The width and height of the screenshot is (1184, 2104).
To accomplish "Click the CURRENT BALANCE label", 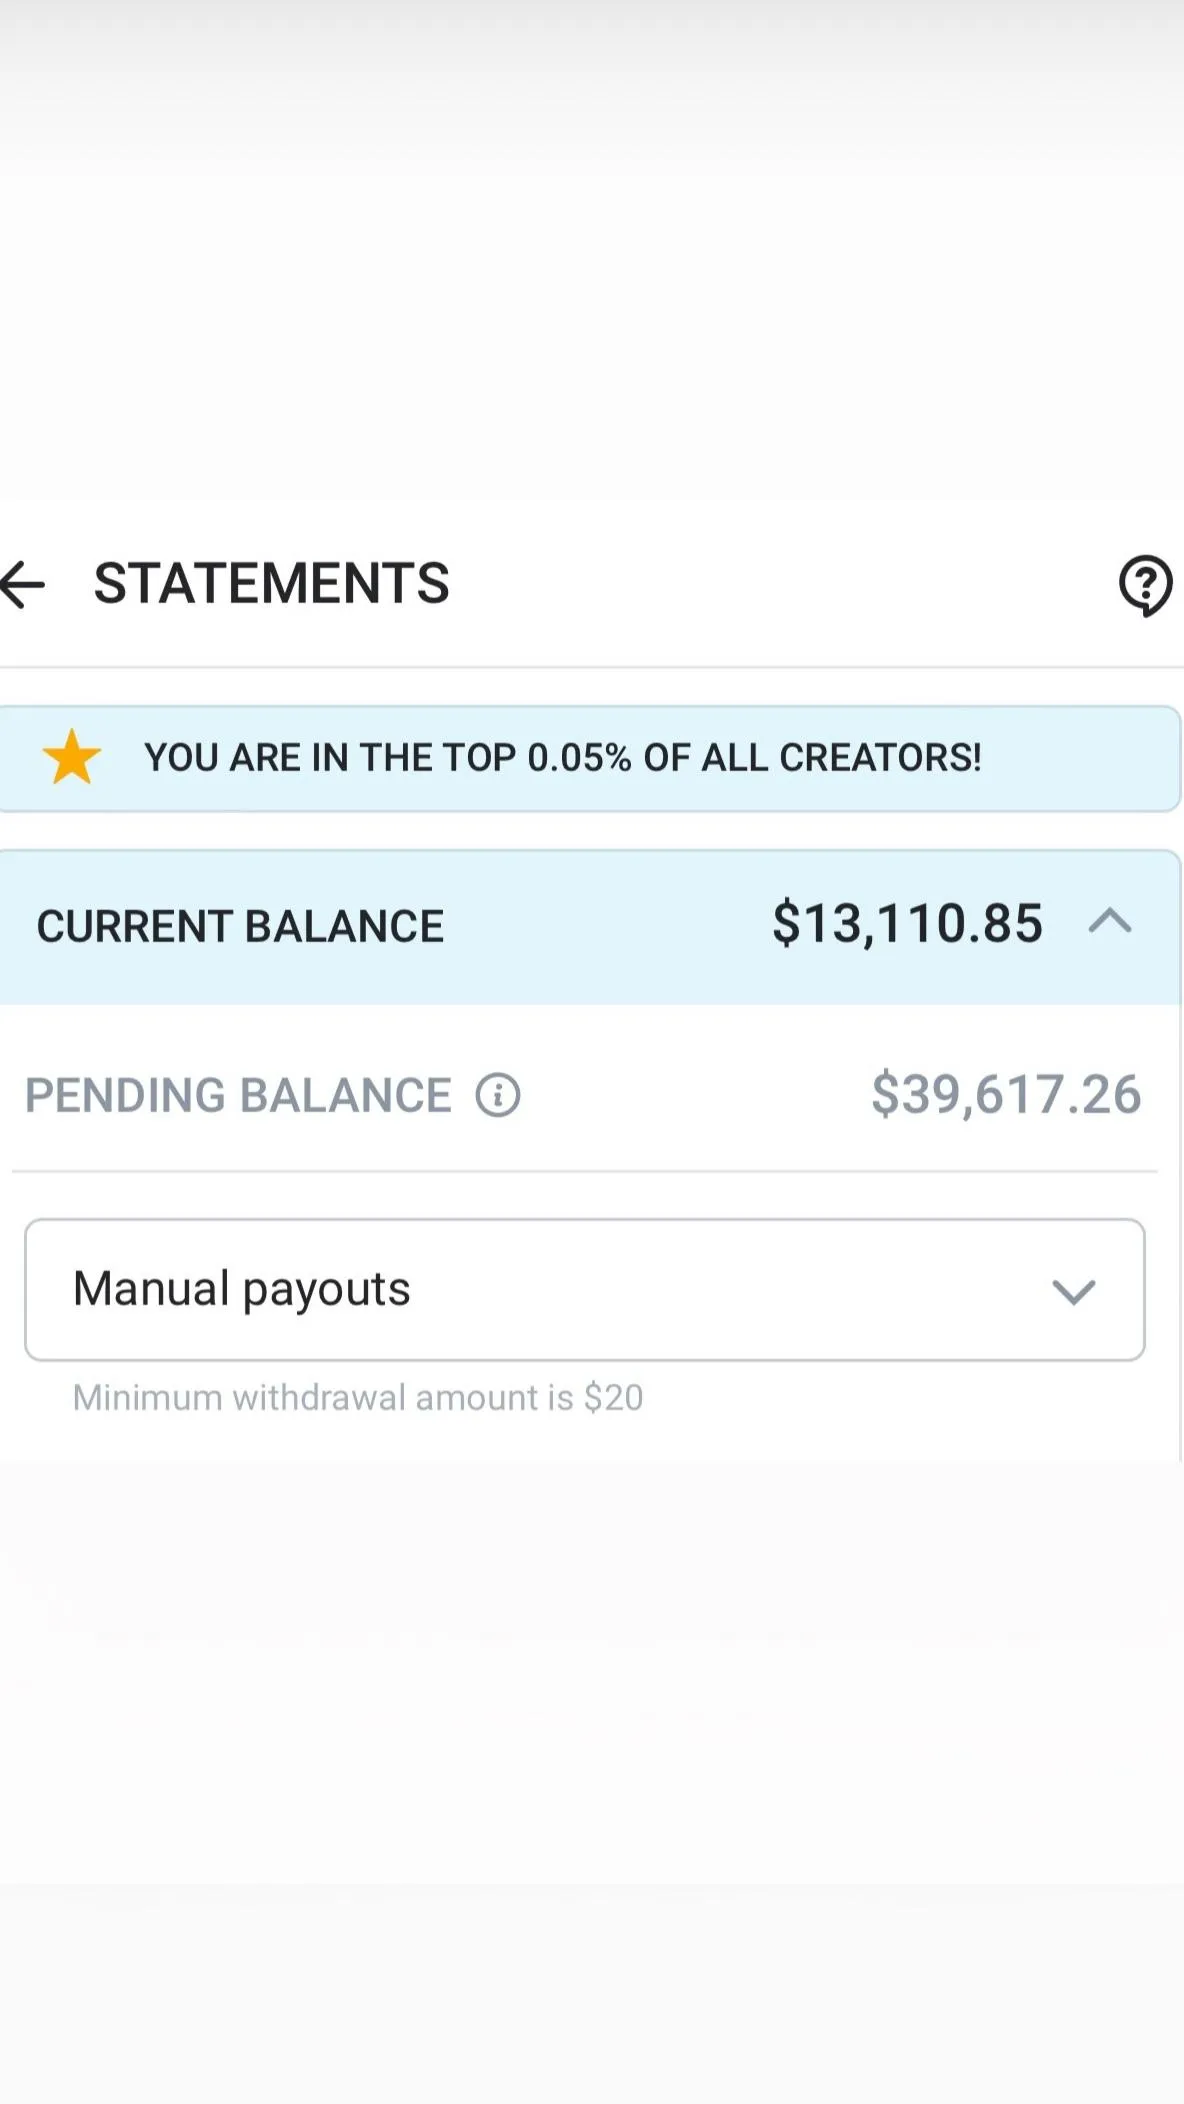I will tap(240, 926).
